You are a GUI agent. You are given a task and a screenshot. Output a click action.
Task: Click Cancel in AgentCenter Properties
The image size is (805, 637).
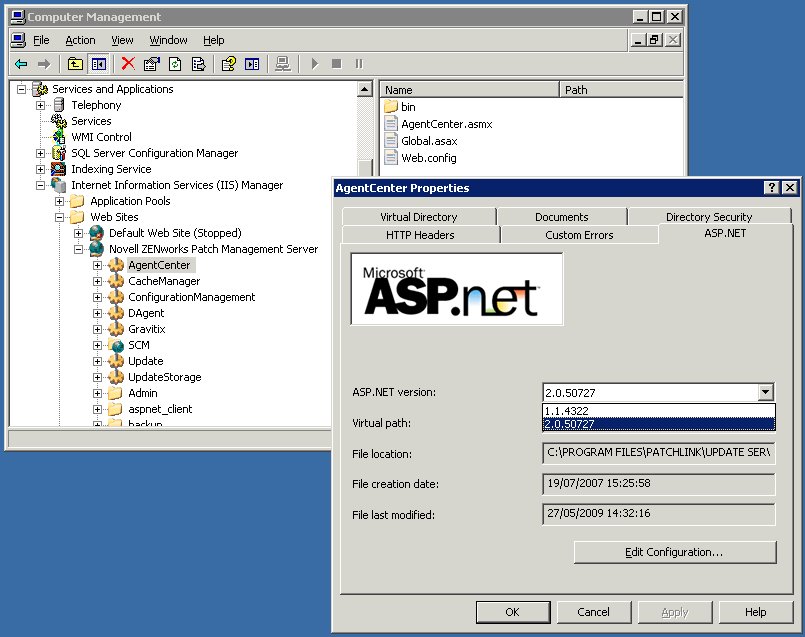click(593, 612)
